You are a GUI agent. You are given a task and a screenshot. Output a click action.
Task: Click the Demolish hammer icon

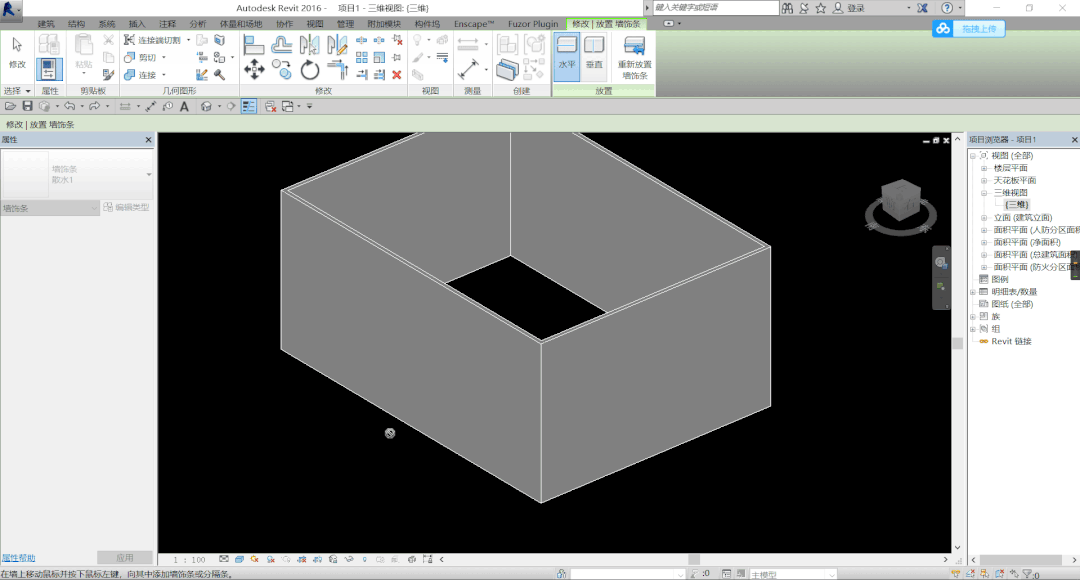pyautogui.click(x=220, y=74)
